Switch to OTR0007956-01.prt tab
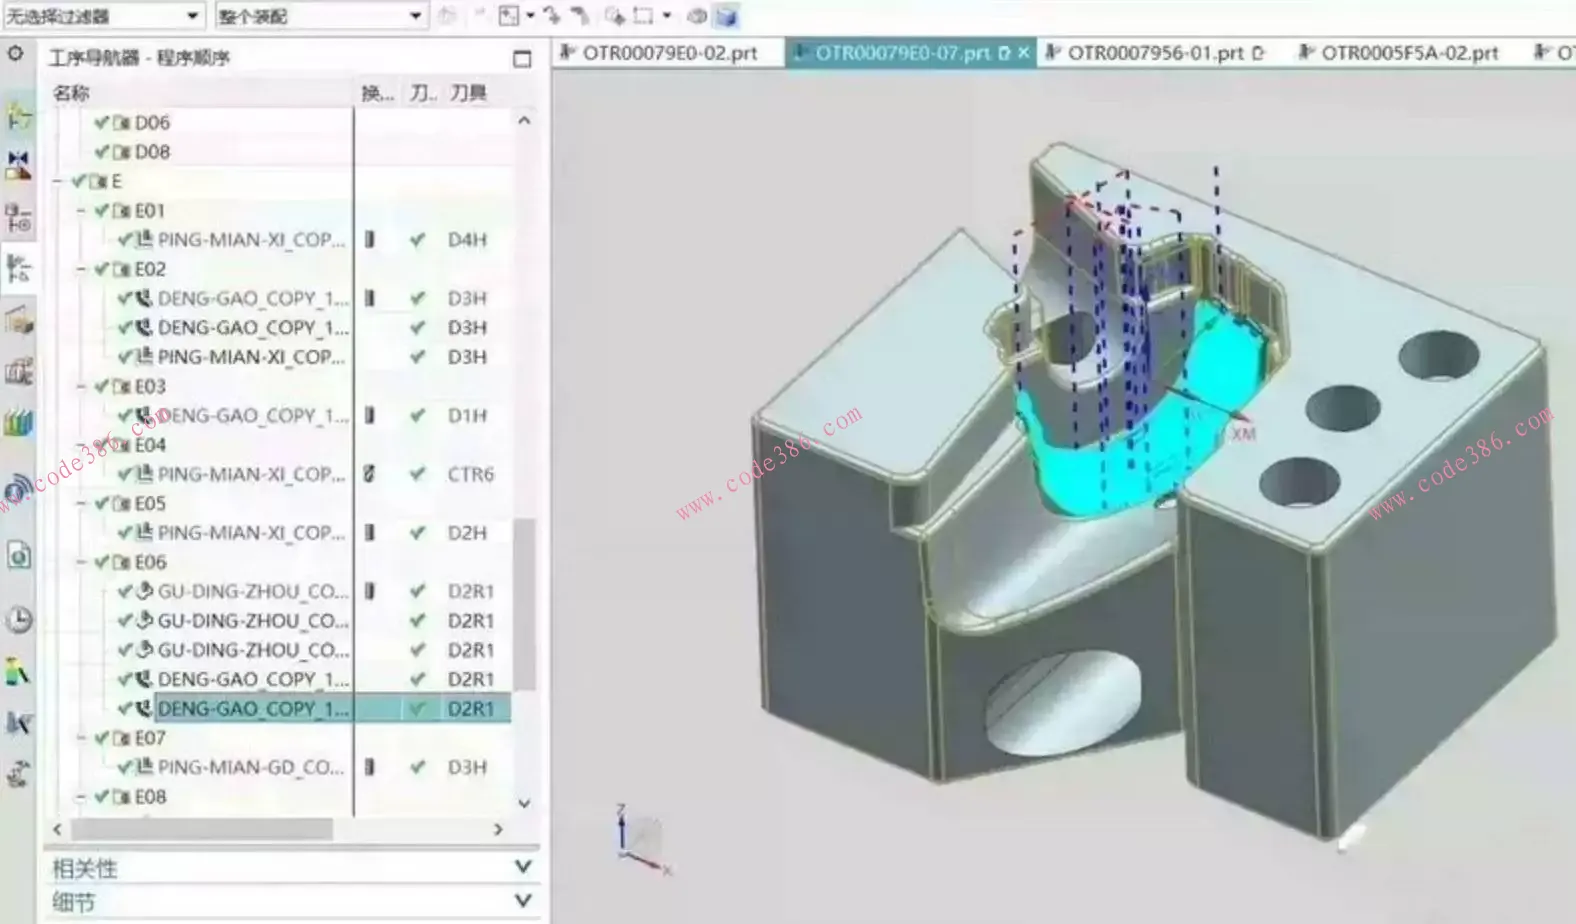The height and width of the screenshot is (924, 1576). (x=1154, y=53)
